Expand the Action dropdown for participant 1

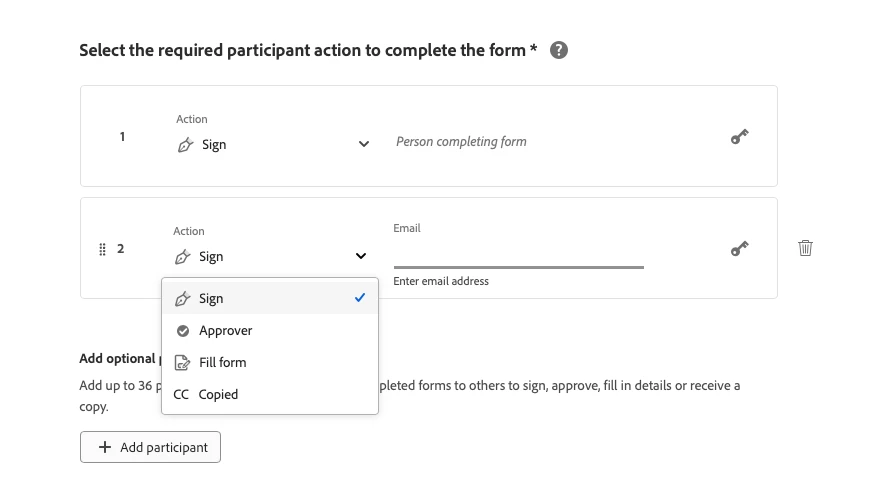click(364, 144)
